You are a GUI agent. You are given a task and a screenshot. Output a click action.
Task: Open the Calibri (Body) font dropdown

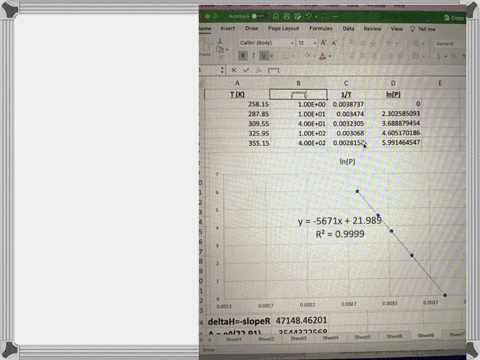click(267, 43)
